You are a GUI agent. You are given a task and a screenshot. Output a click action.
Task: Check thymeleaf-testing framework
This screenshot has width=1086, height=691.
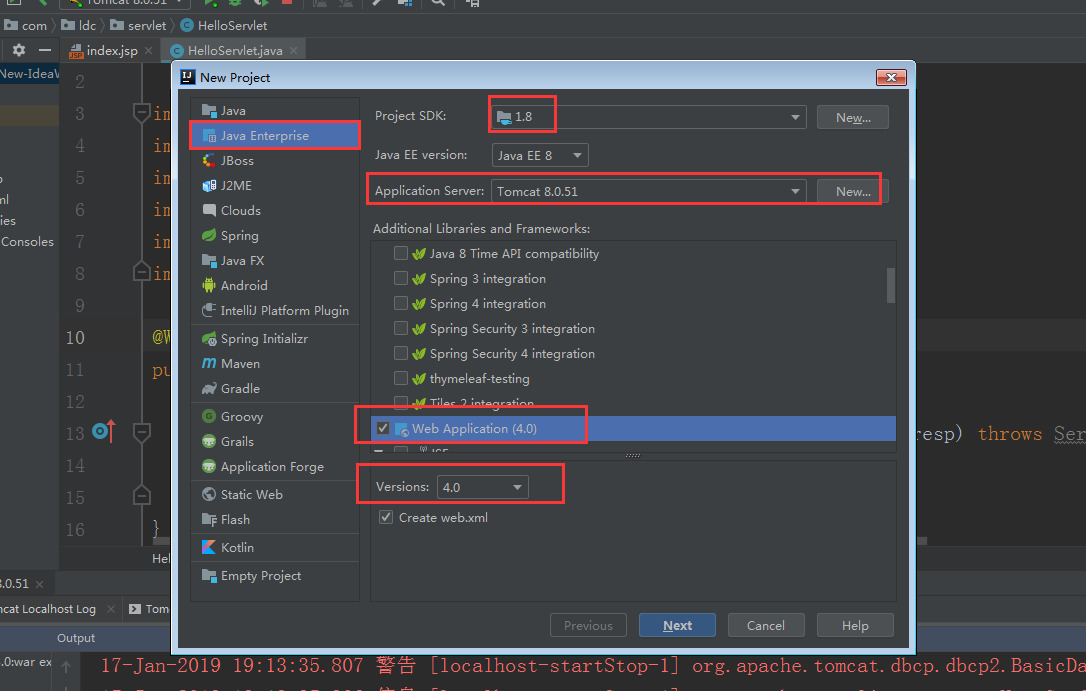400,378
